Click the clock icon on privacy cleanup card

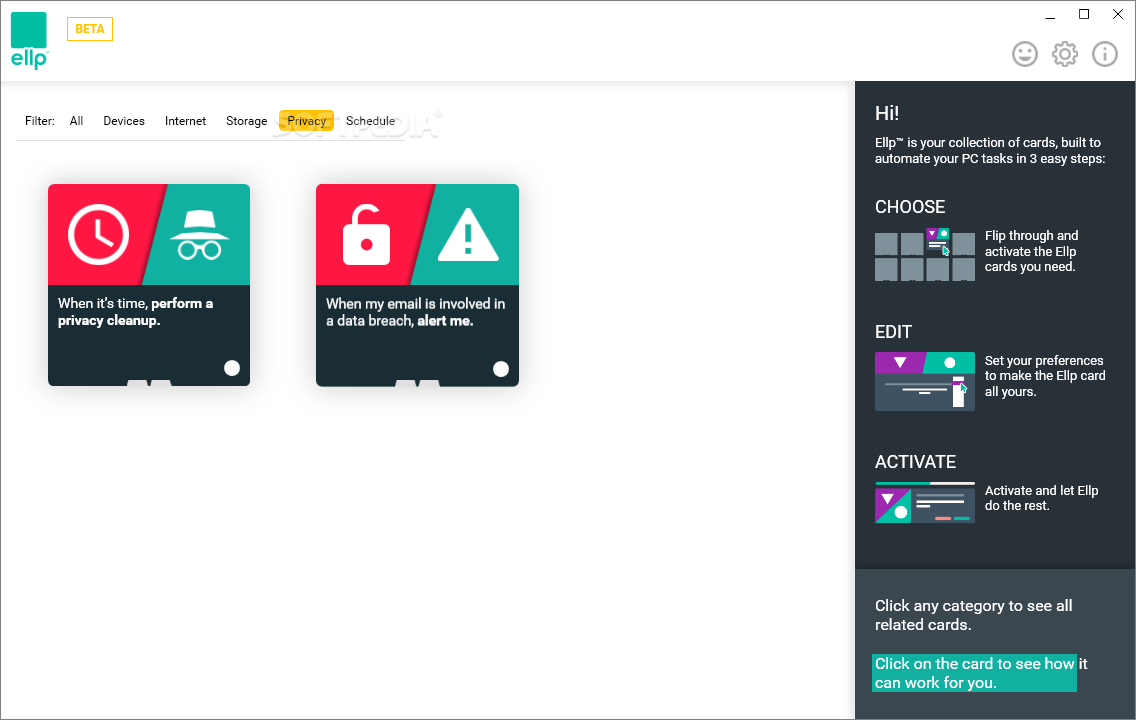[x=99, y=235]
